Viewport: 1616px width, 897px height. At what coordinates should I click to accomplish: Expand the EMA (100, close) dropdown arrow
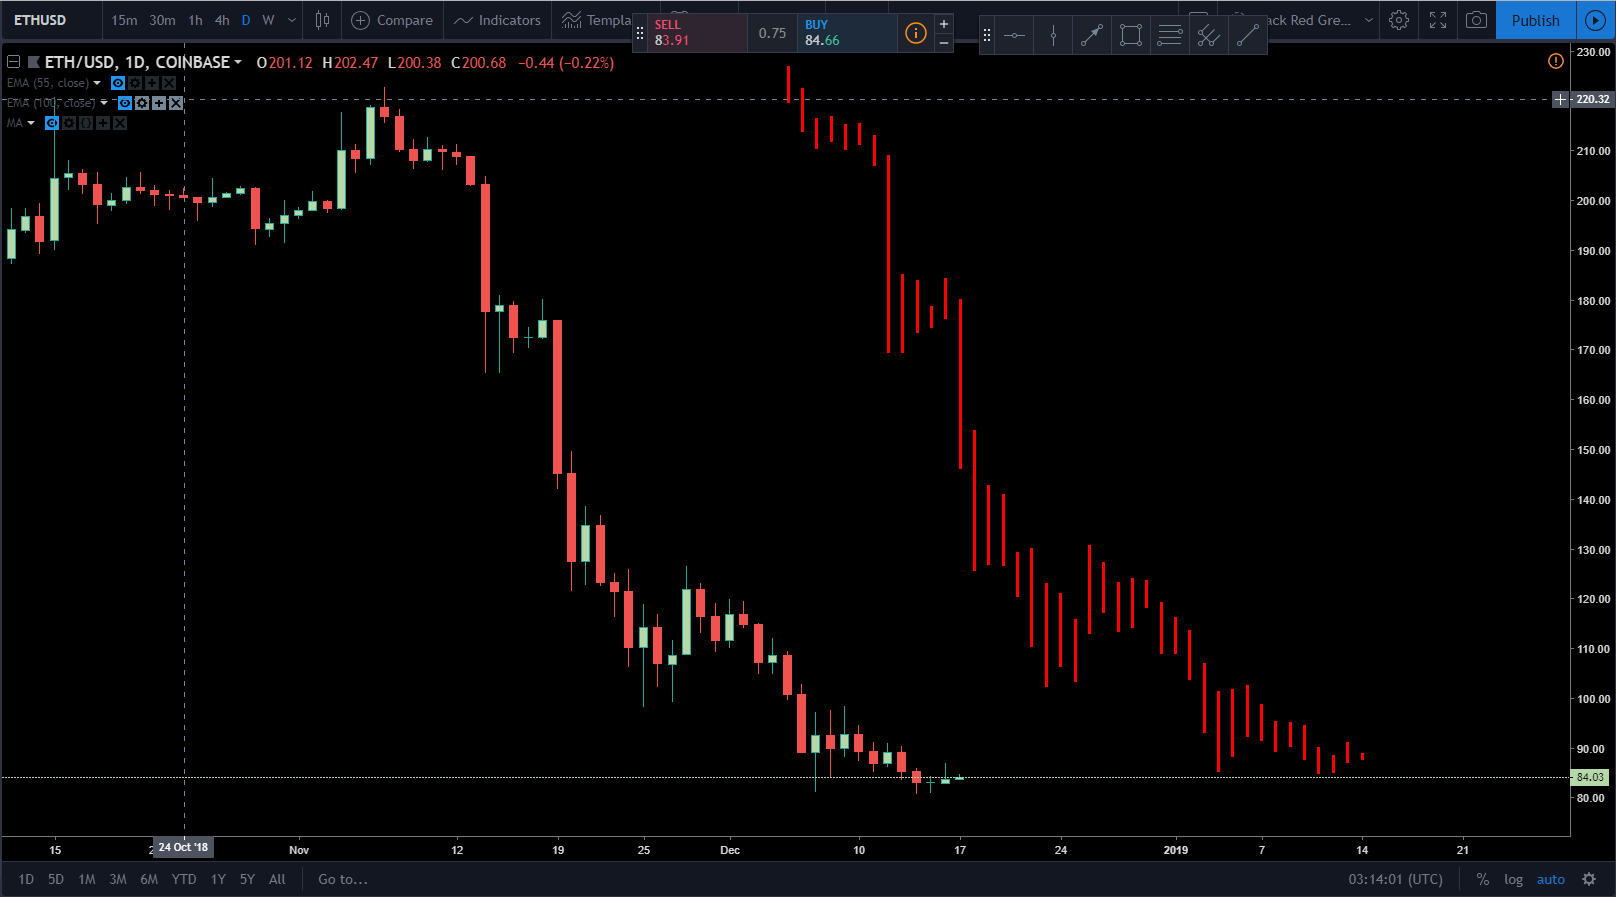pyautogui.click(x=104, y=103)
